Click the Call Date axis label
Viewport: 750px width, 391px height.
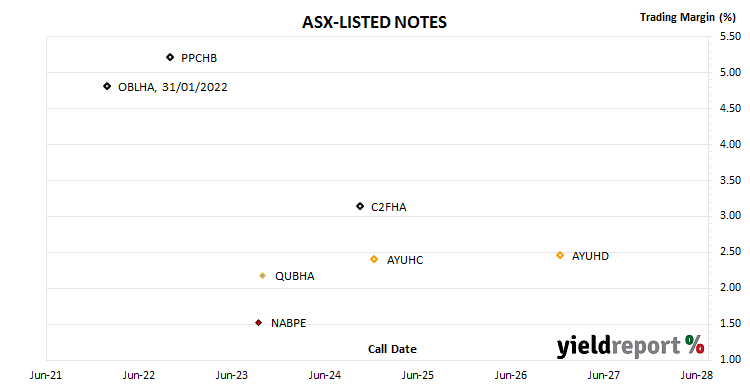pyautogui.click(x=392, y=349)
